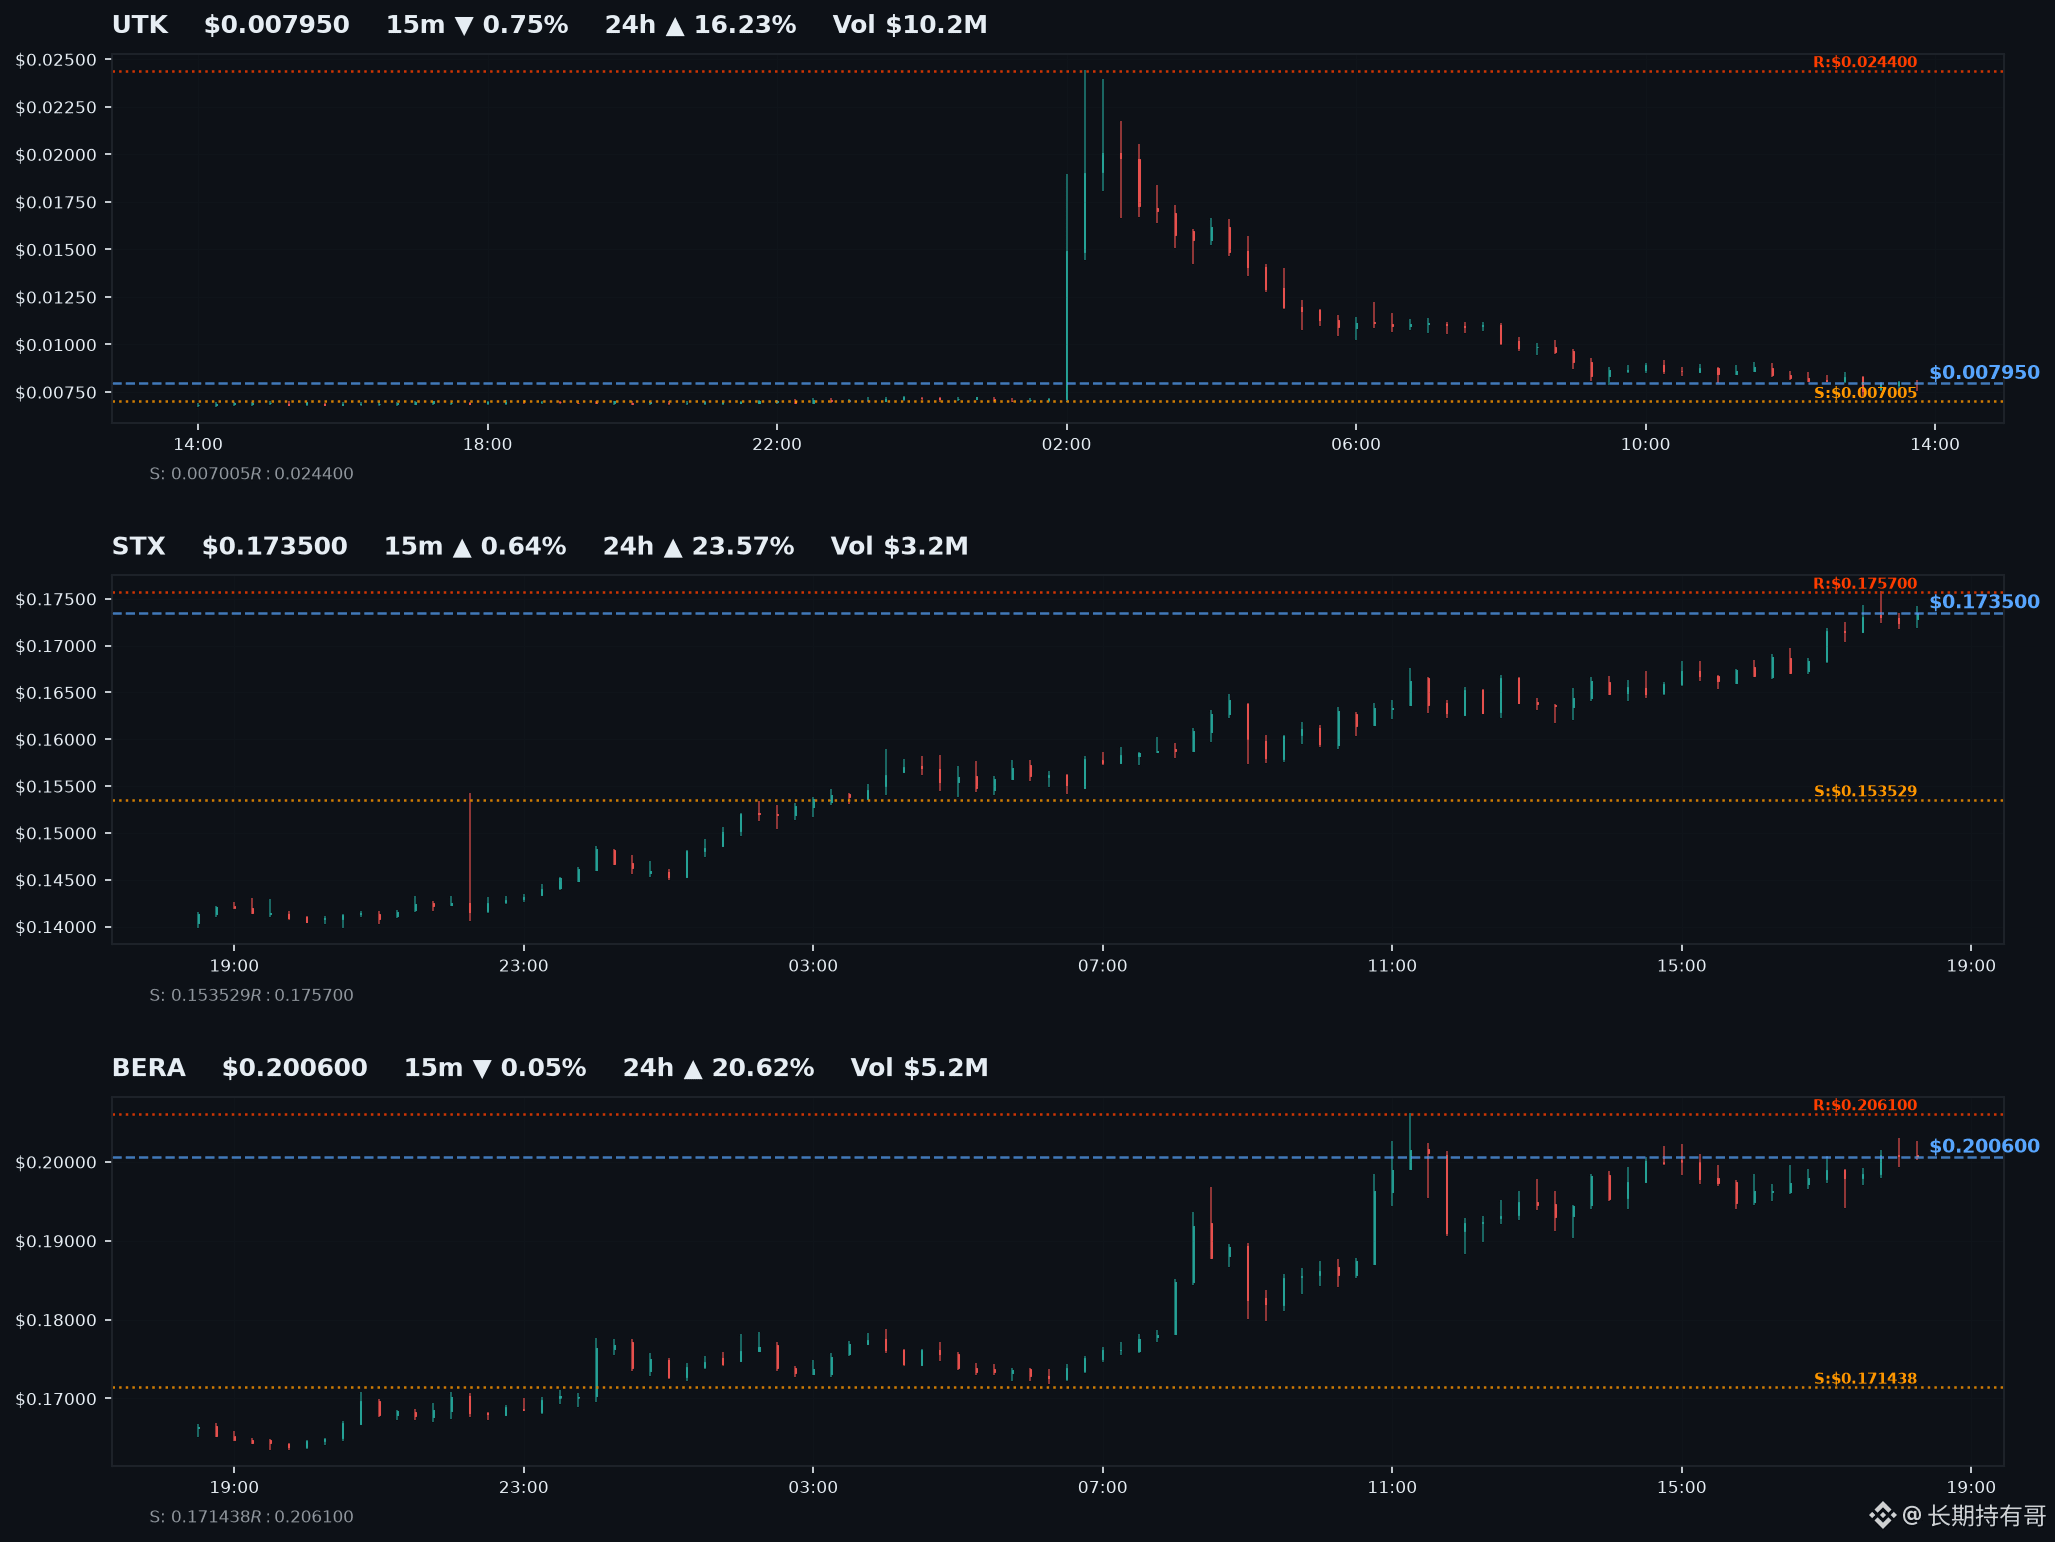The height and width of the screenshot is (1542, 2055).
Task: Select the $0.14000 y-axis label
Action: 56,928
